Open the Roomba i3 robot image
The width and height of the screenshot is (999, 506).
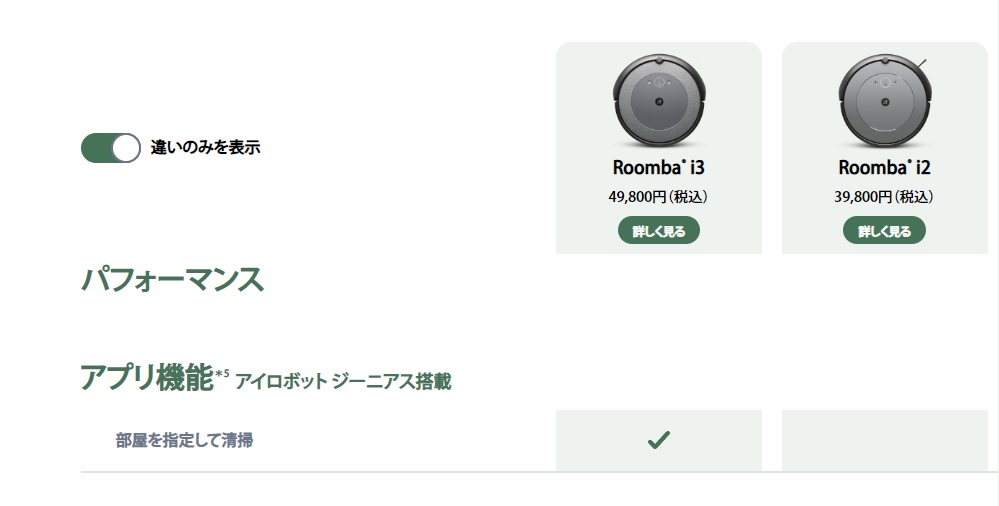click(659, 100)
